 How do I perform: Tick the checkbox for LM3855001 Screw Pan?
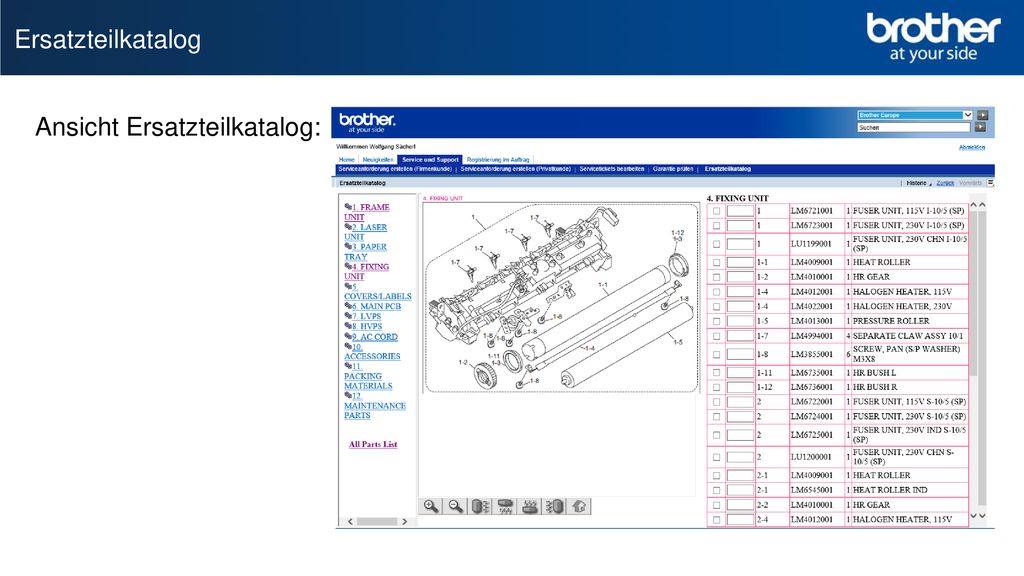click(716, 355)
